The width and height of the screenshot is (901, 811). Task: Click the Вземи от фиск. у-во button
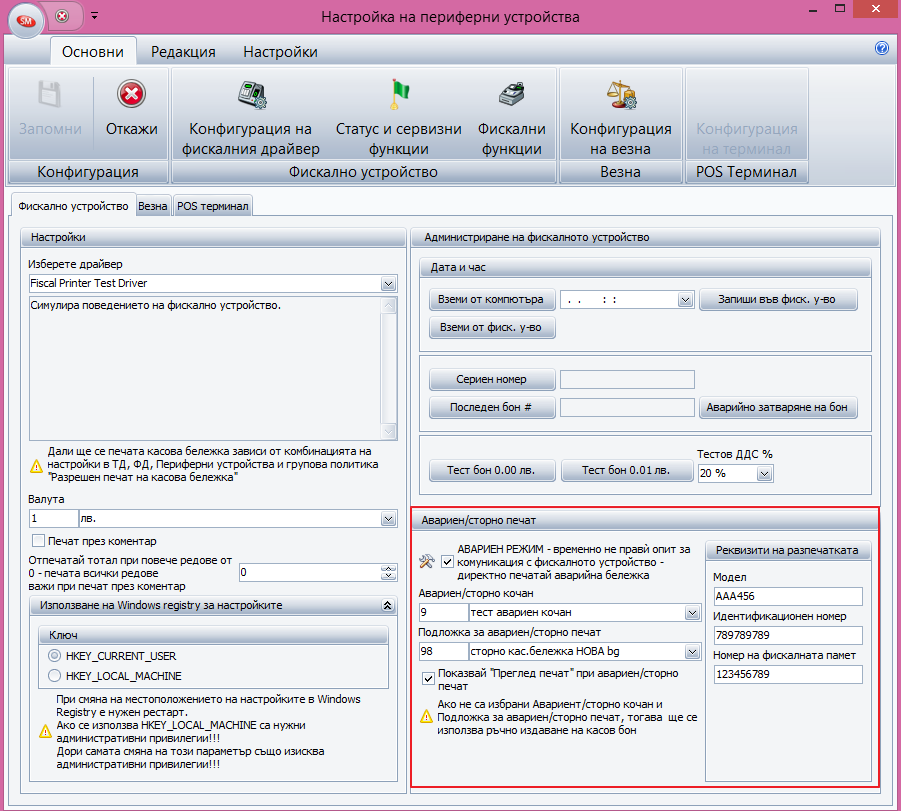[x=492, y=328]
